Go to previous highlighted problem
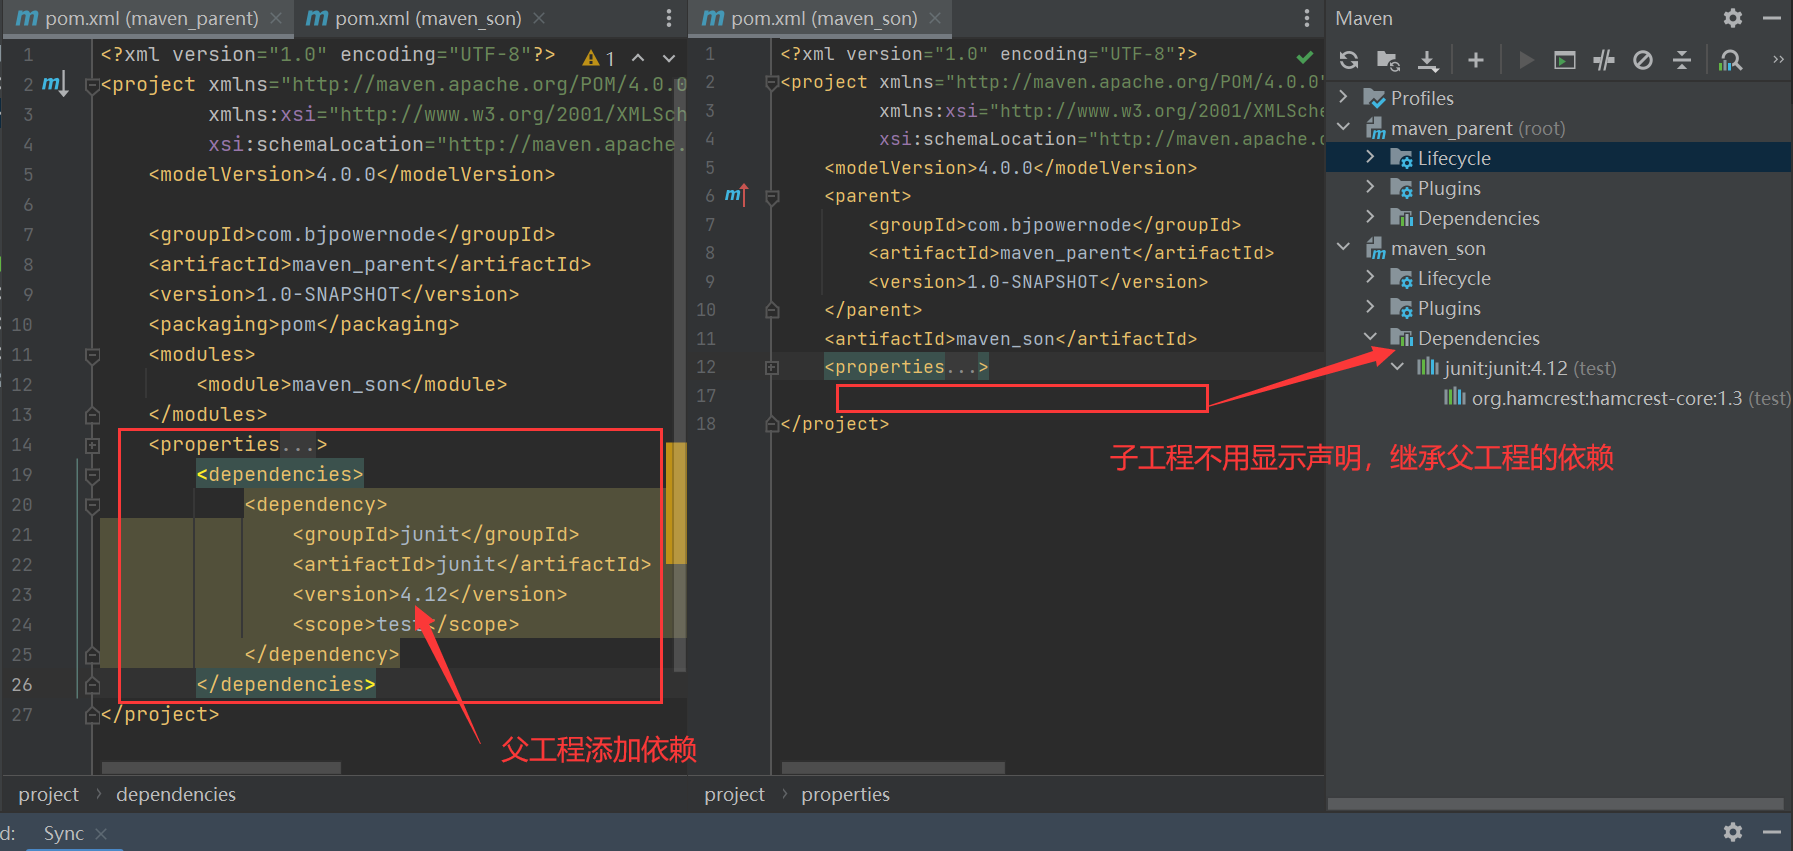 pos(638,58)
